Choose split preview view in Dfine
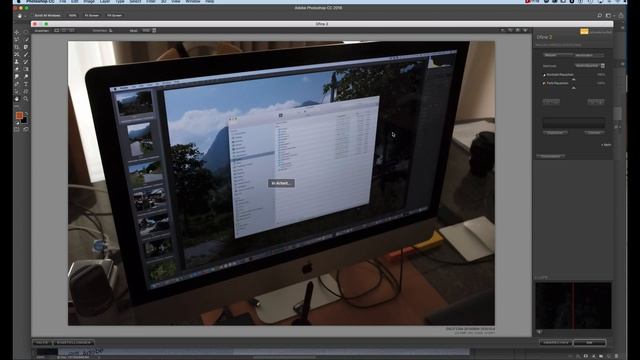The width and height of the screenshot is (640, 360). pyautogui.click(x=64, y=30)
